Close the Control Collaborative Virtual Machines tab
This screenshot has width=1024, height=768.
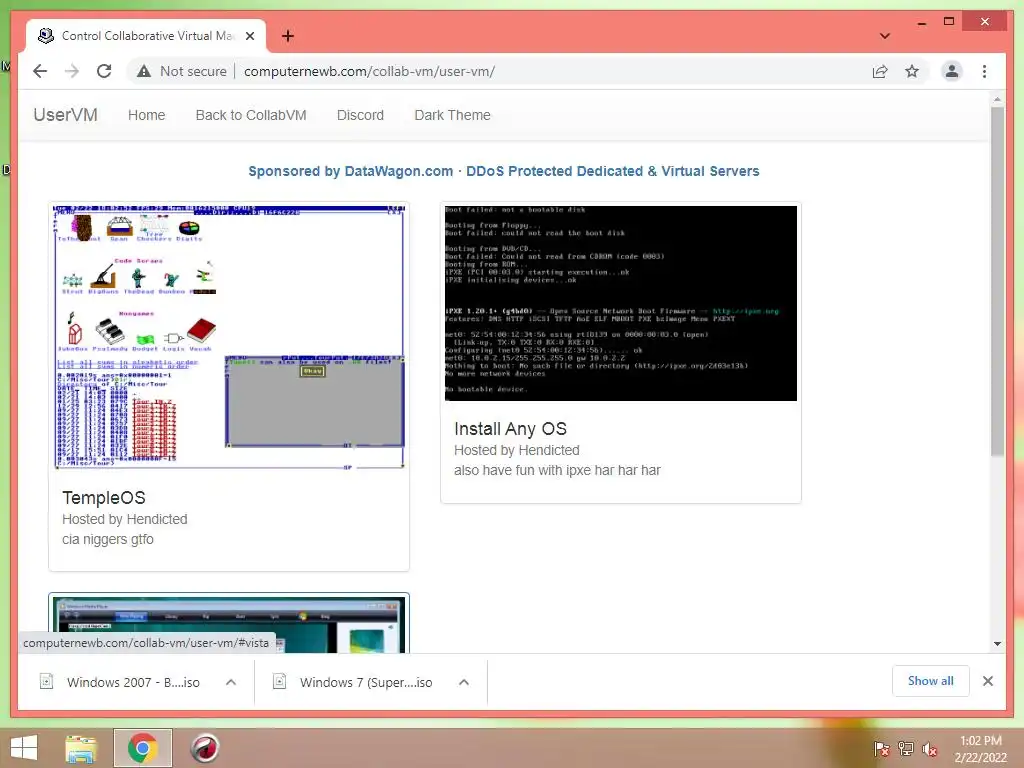click(x=249, y=36)
